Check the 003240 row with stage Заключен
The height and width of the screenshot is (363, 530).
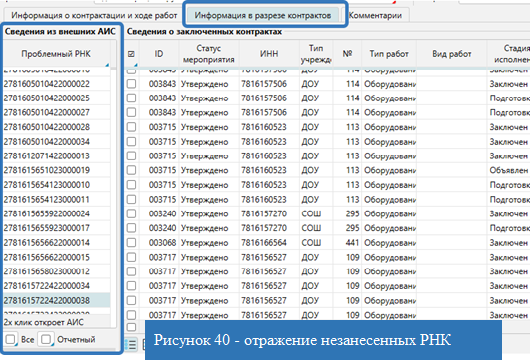(131, 214)
